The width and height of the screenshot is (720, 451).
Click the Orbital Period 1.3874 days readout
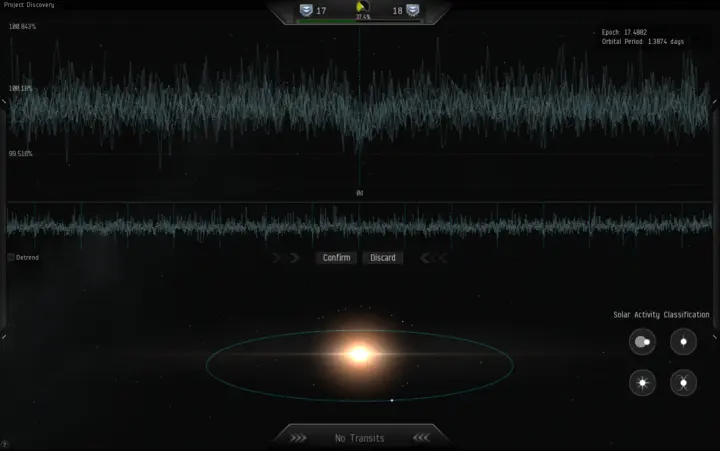[x=643, y=42]
